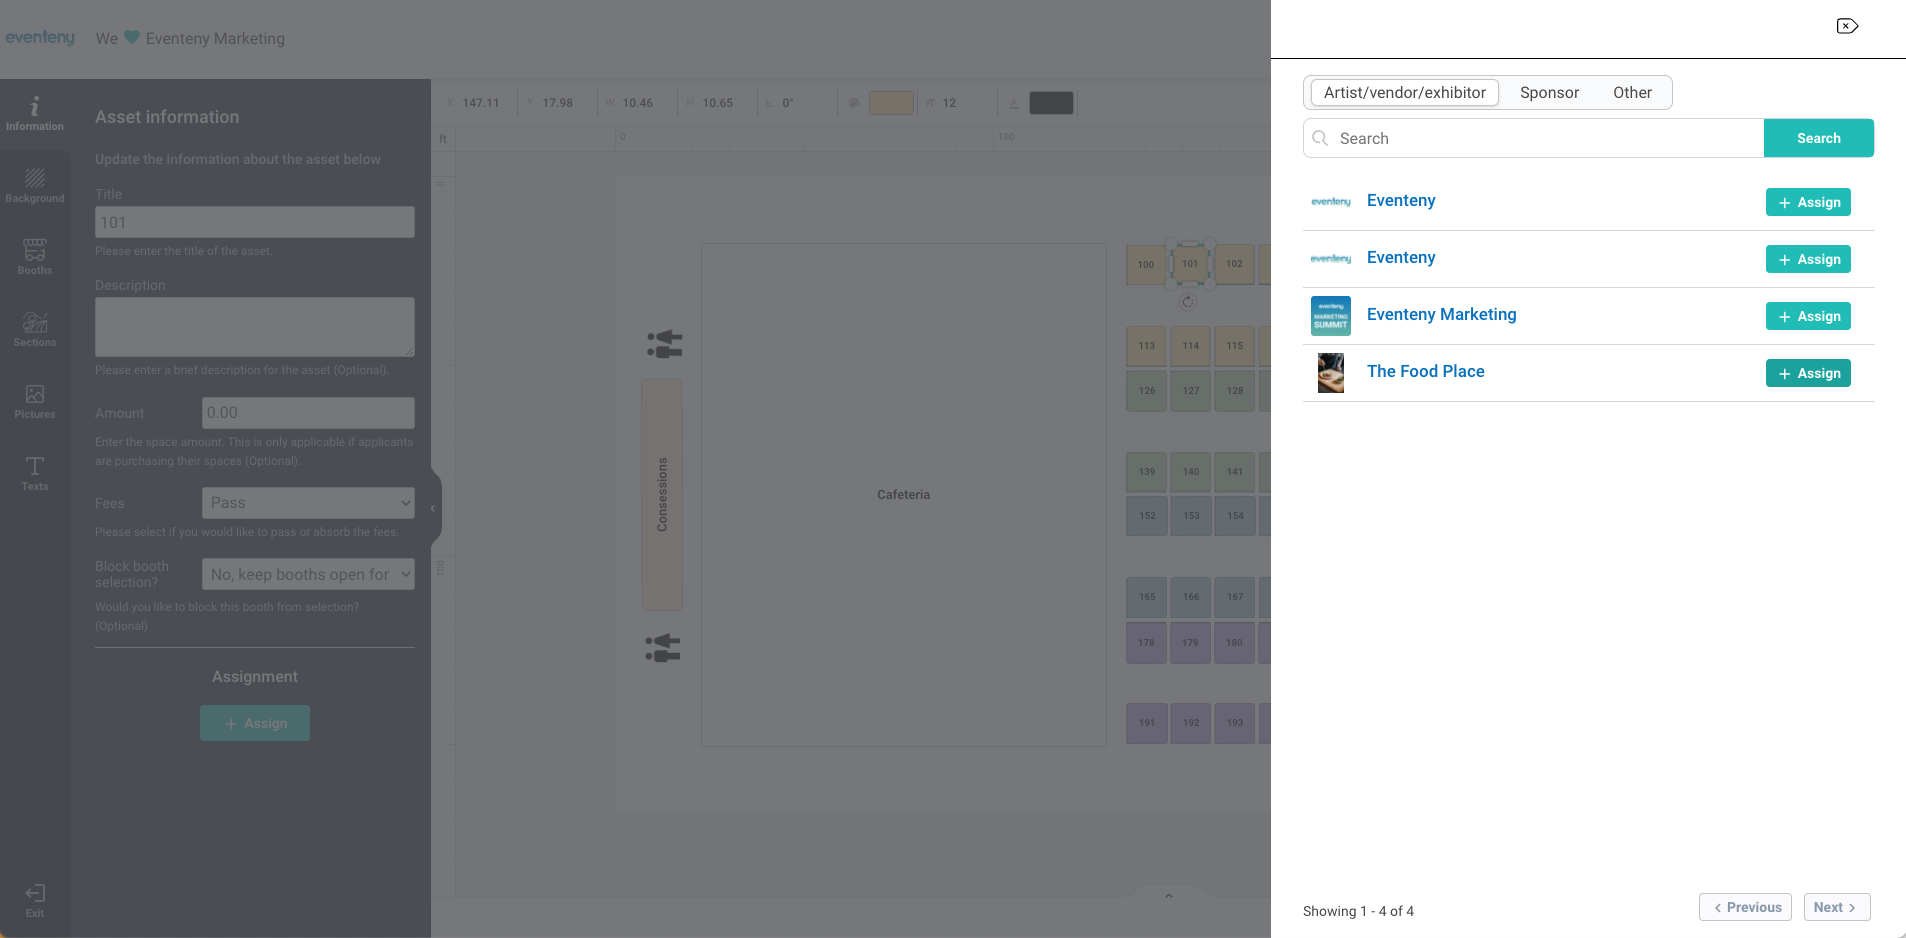Switch to the Sponsor tab
Viewport: 1906px width, 938px height.
click(1549, 92)
